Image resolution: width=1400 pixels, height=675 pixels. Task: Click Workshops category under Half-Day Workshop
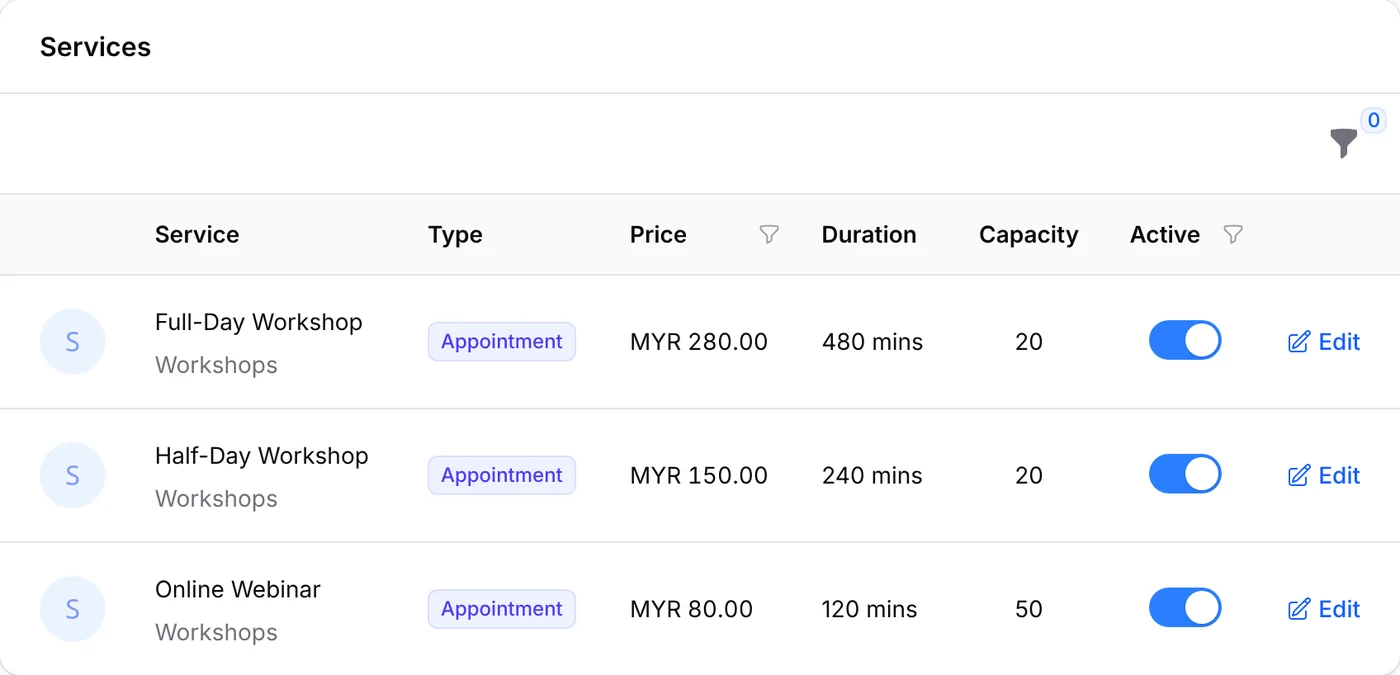click(216, 499)
